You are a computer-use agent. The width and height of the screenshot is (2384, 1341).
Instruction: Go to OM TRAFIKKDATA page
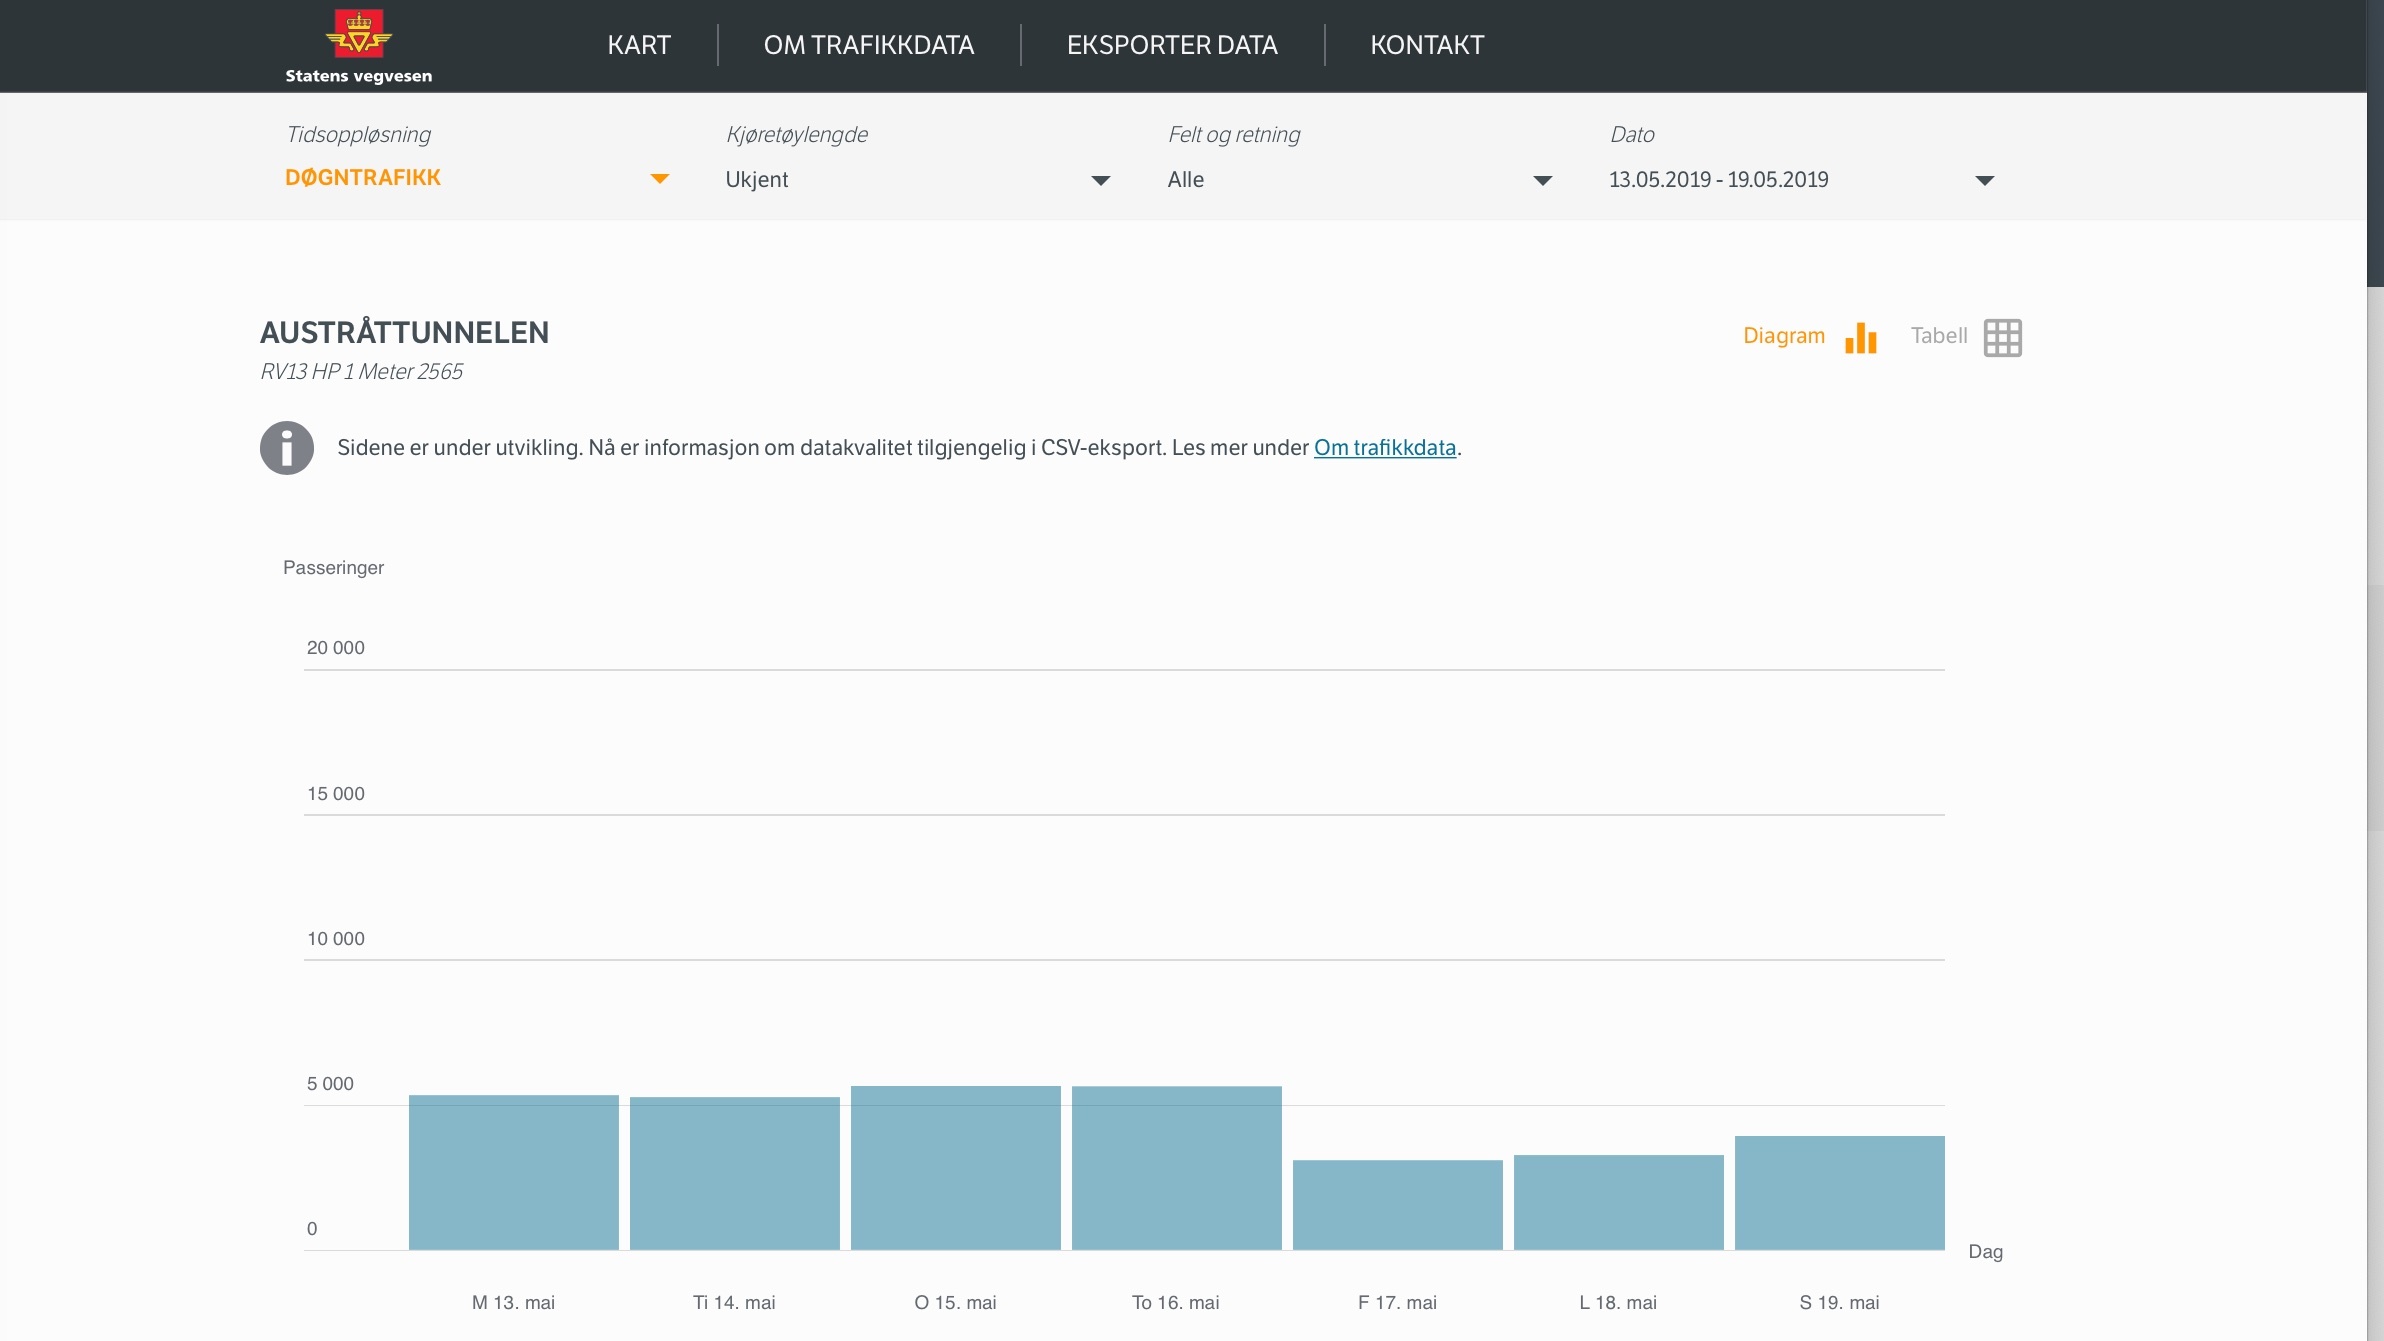868,45
